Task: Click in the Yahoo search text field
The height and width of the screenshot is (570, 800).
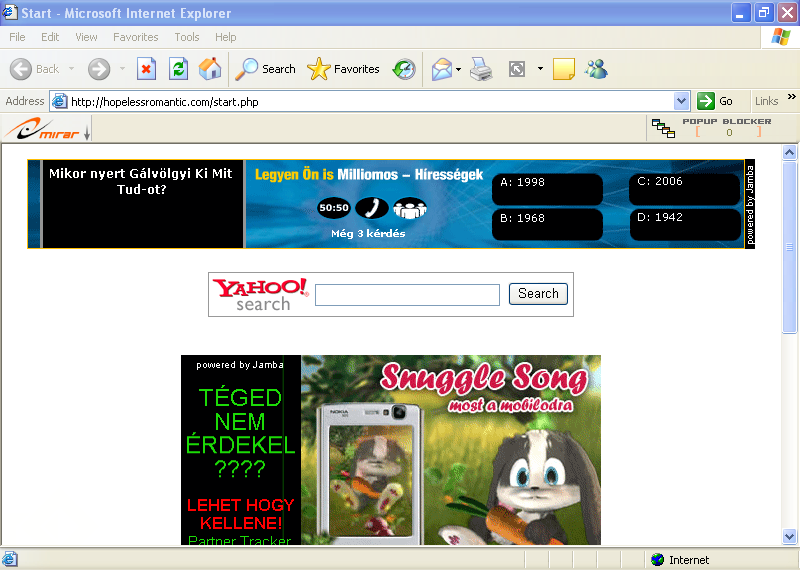Action: pyautogui.click(x=407, y=295)
